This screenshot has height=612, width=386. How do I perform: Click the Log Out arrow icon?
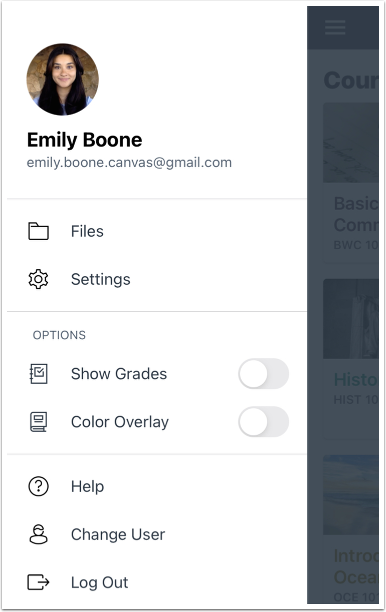pyautogui.click(x=38, y=582)
